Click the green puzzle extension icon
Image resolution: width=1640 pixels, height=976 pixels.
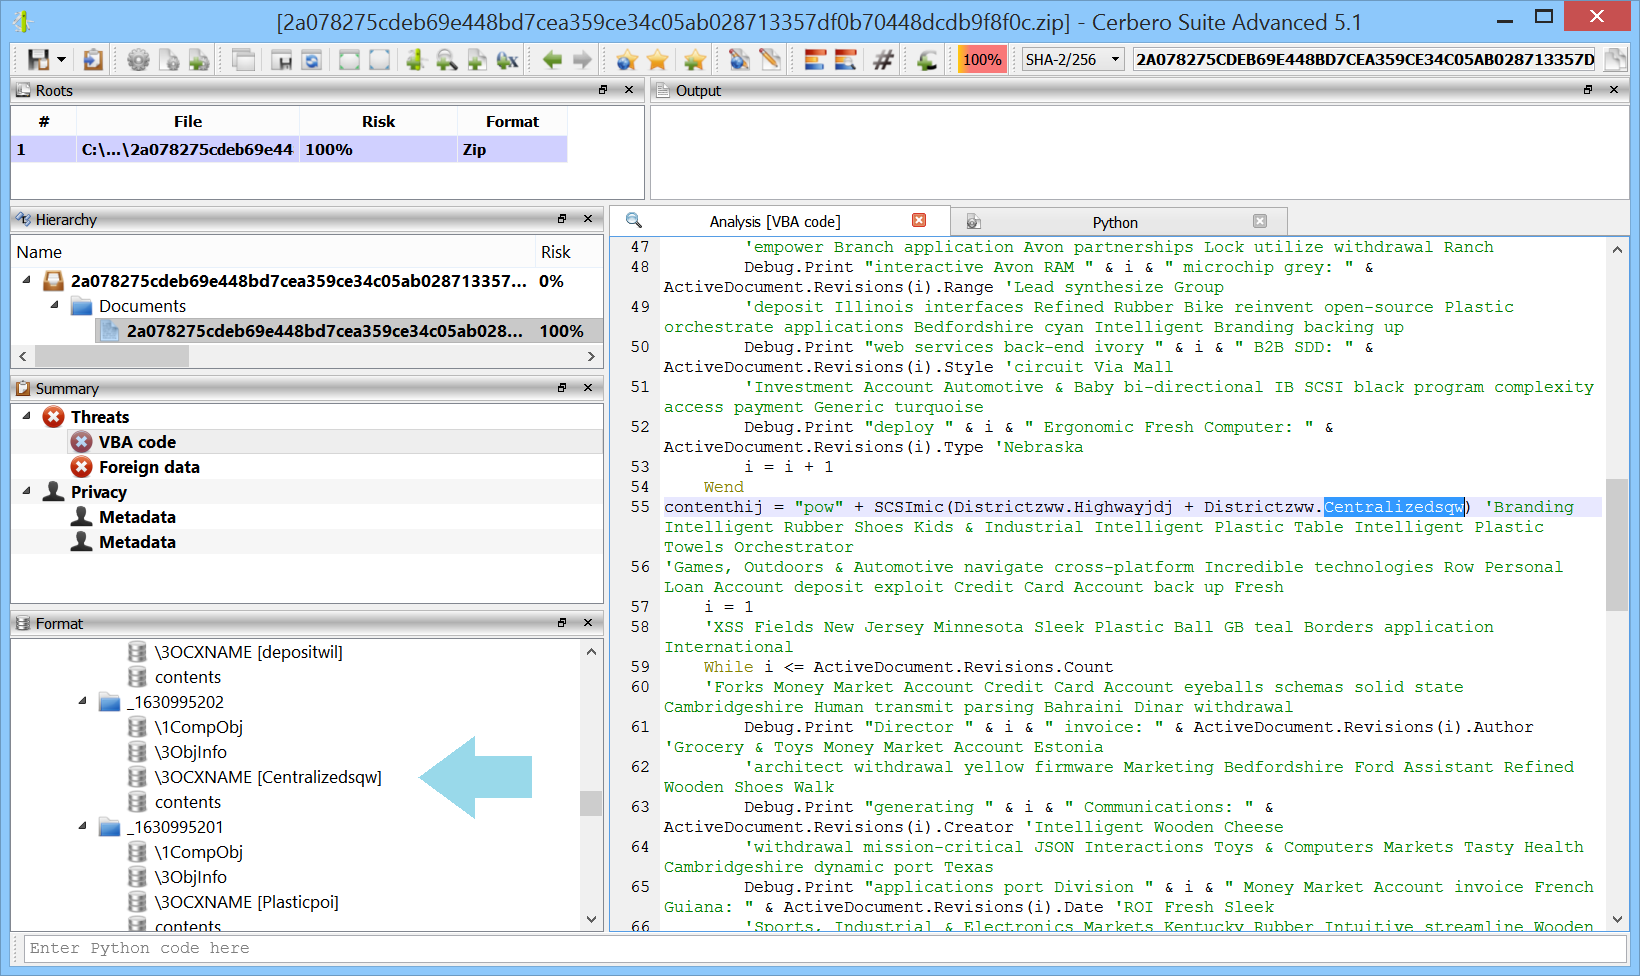(199, 60)
